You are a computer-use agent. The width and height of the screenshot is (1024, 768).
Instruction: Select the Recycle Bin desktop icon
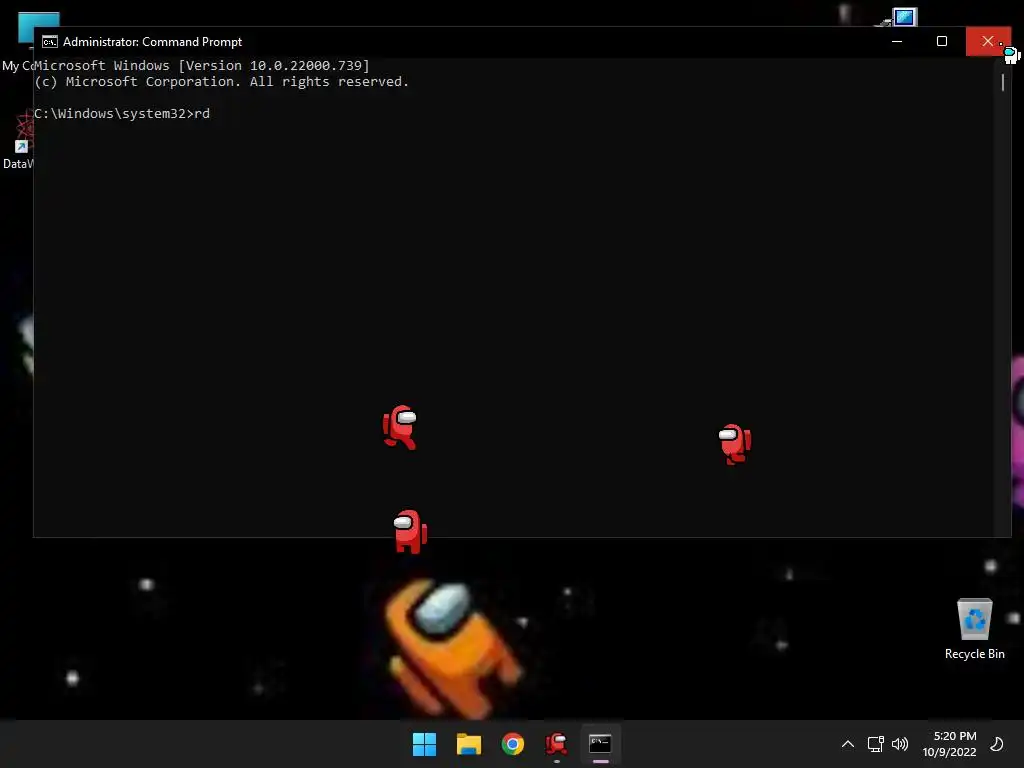[974, 628]
